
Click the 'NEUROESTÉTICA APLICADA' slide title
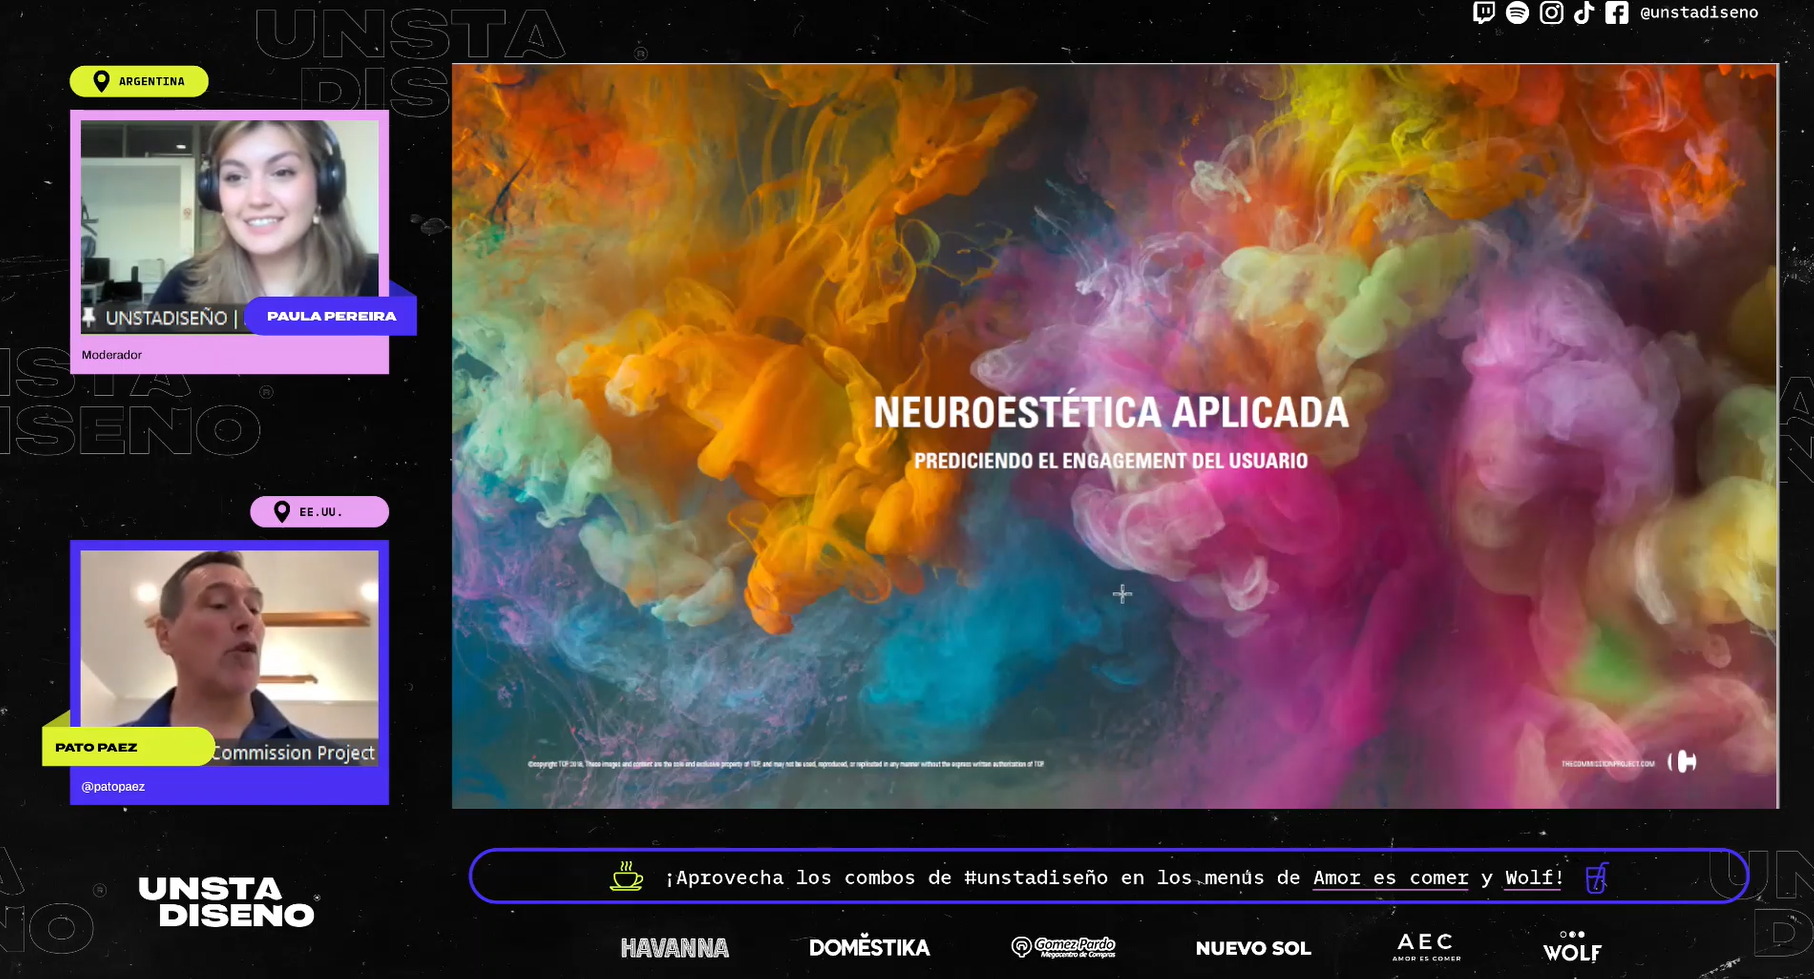[x=1111, y=412]
